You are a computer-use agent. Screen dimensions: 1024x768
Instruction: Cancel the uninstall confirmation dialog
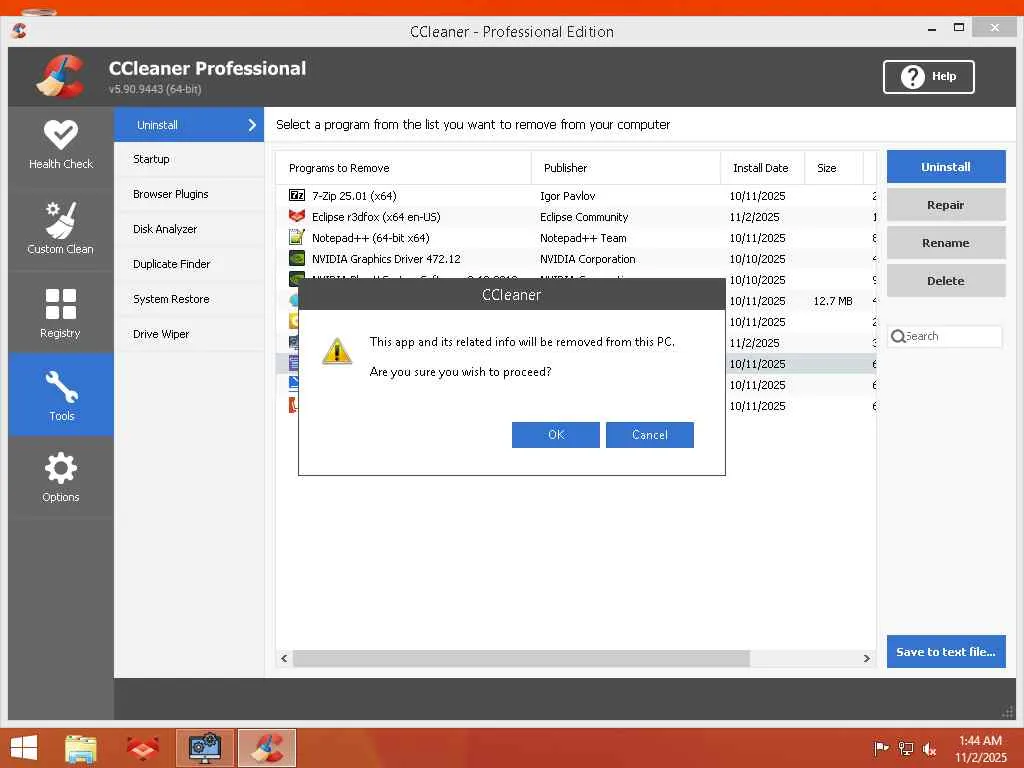(650, 435)
